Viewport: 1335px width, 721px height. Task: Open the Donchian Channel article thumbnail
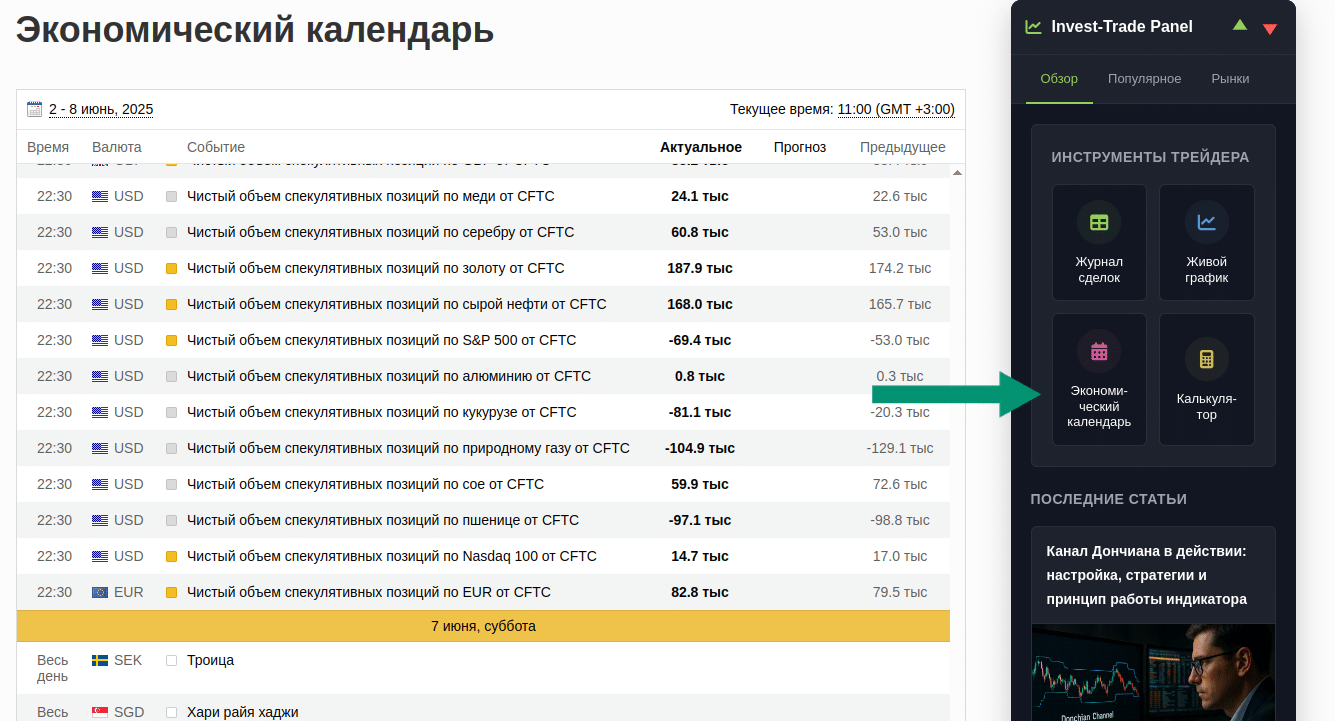[1153, 672]
